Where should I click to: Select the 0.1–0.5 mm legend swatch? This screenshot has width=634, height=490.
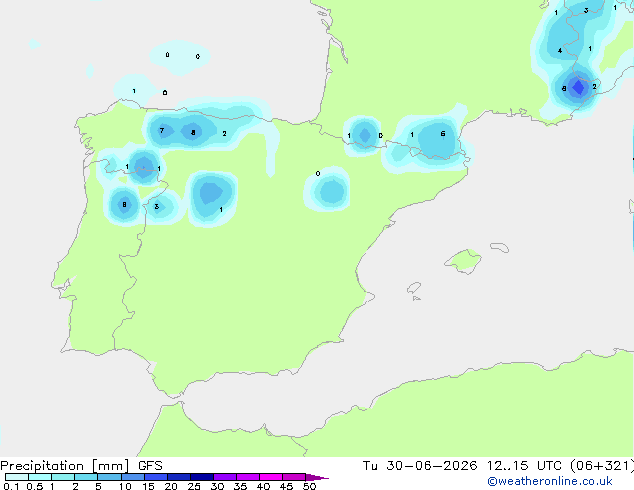(x=17, y=477)
